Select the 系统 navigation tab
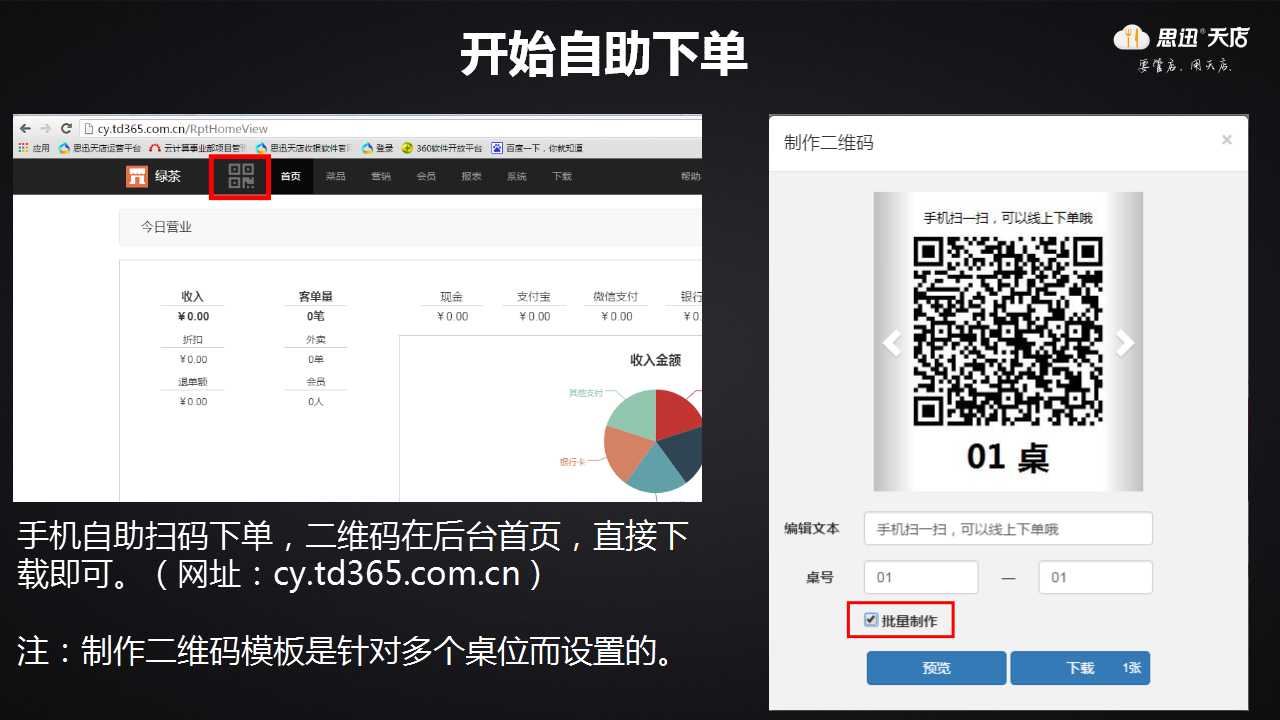 516,177
